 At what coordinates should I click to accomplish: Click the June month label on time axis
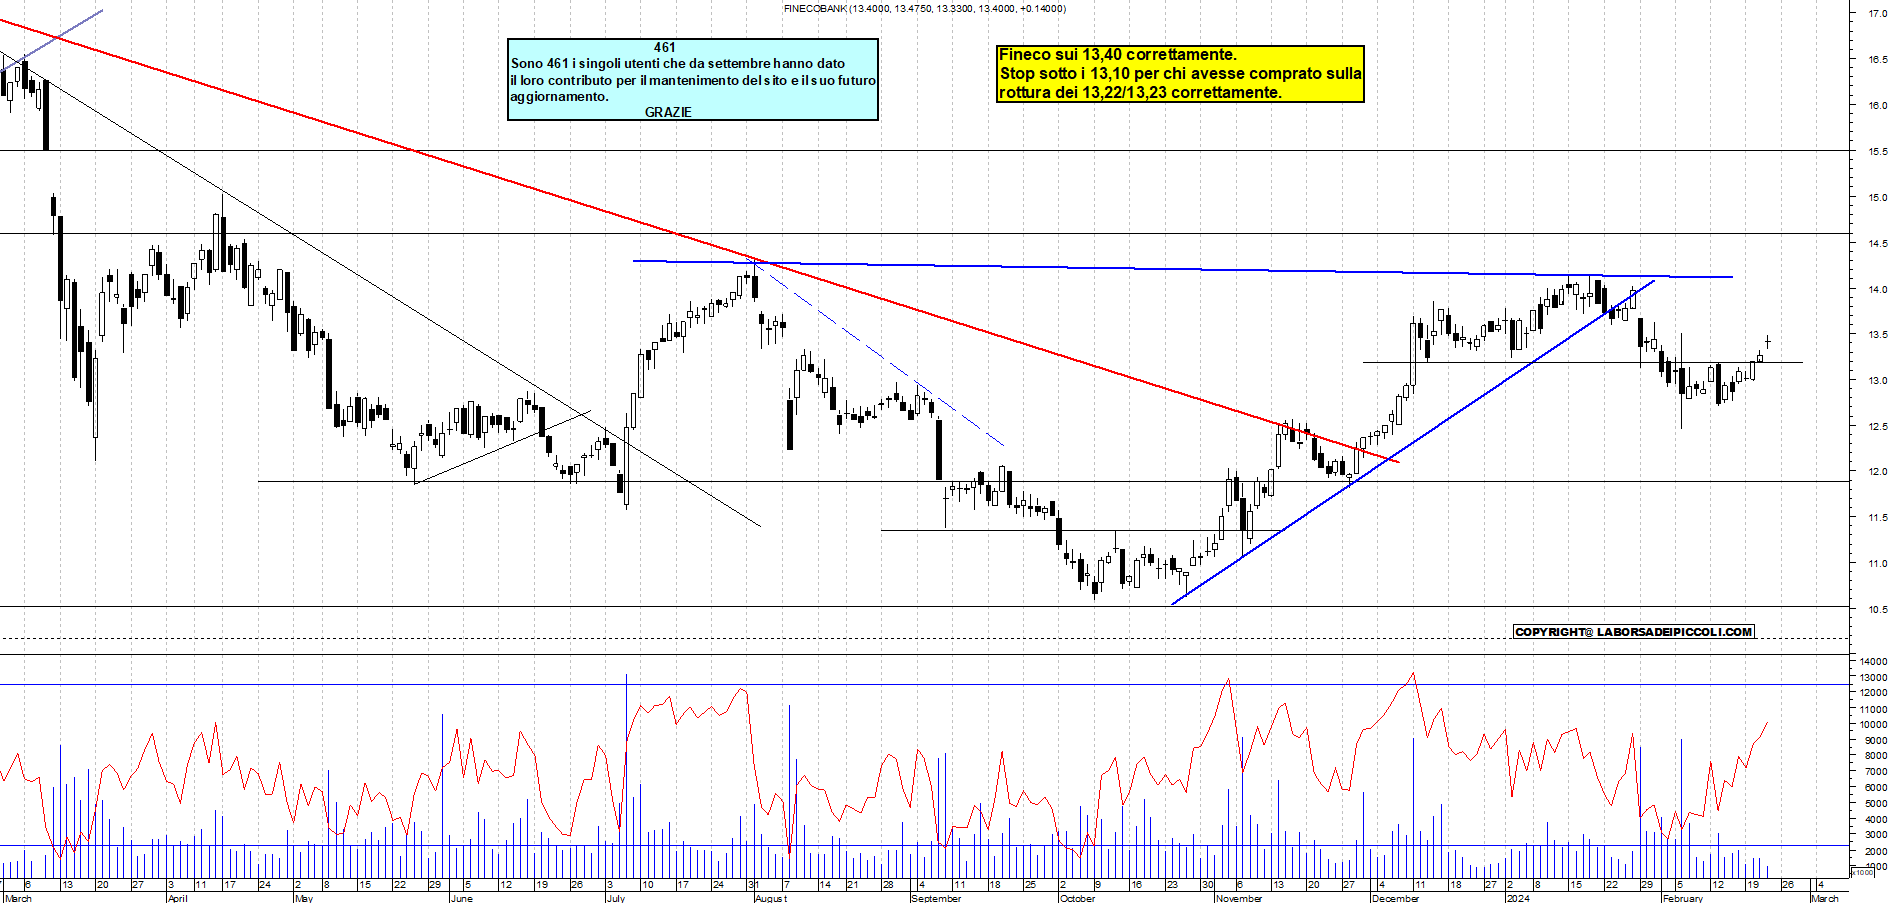461,898
